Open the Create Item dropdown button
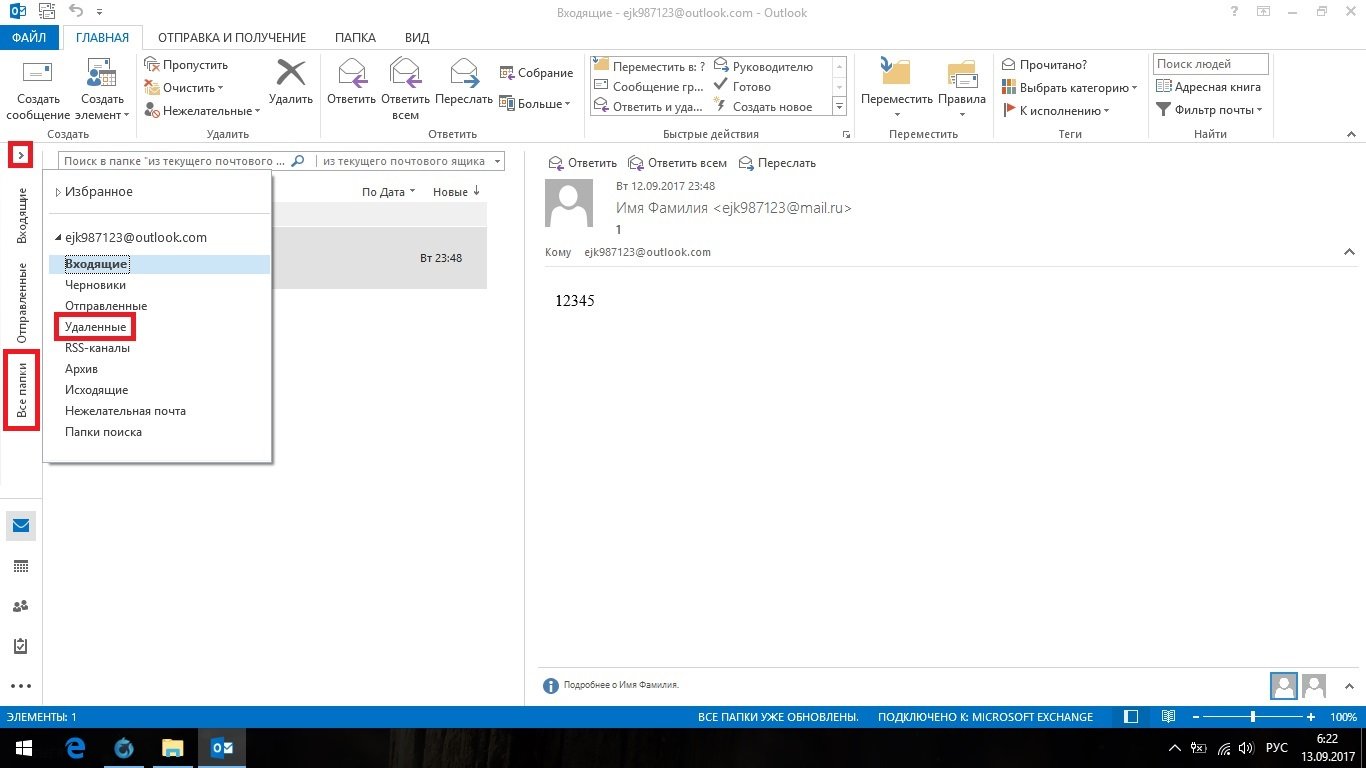1366x768 pixels. point(102,88)
